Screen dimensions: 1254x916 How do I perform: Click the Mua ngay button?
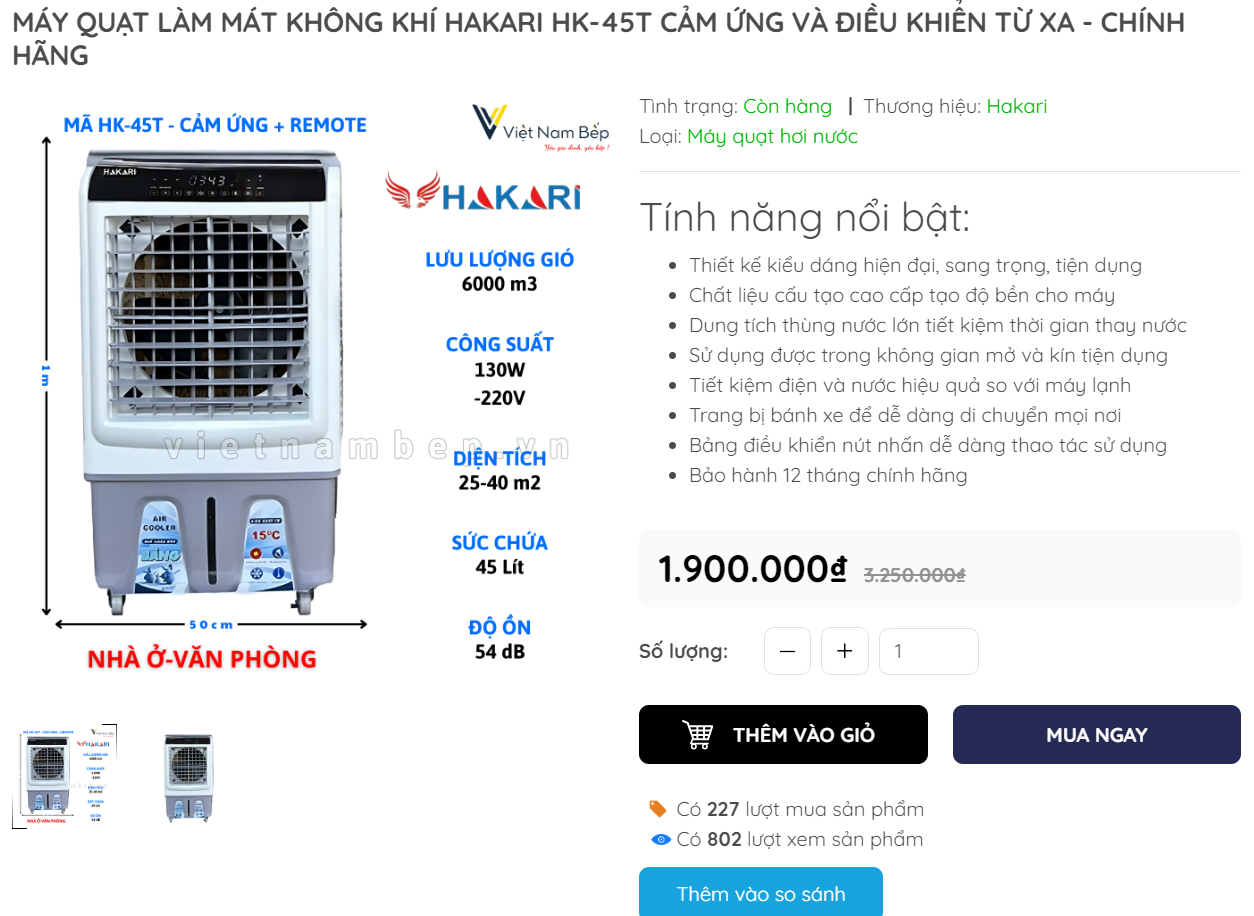point(1096,735)
